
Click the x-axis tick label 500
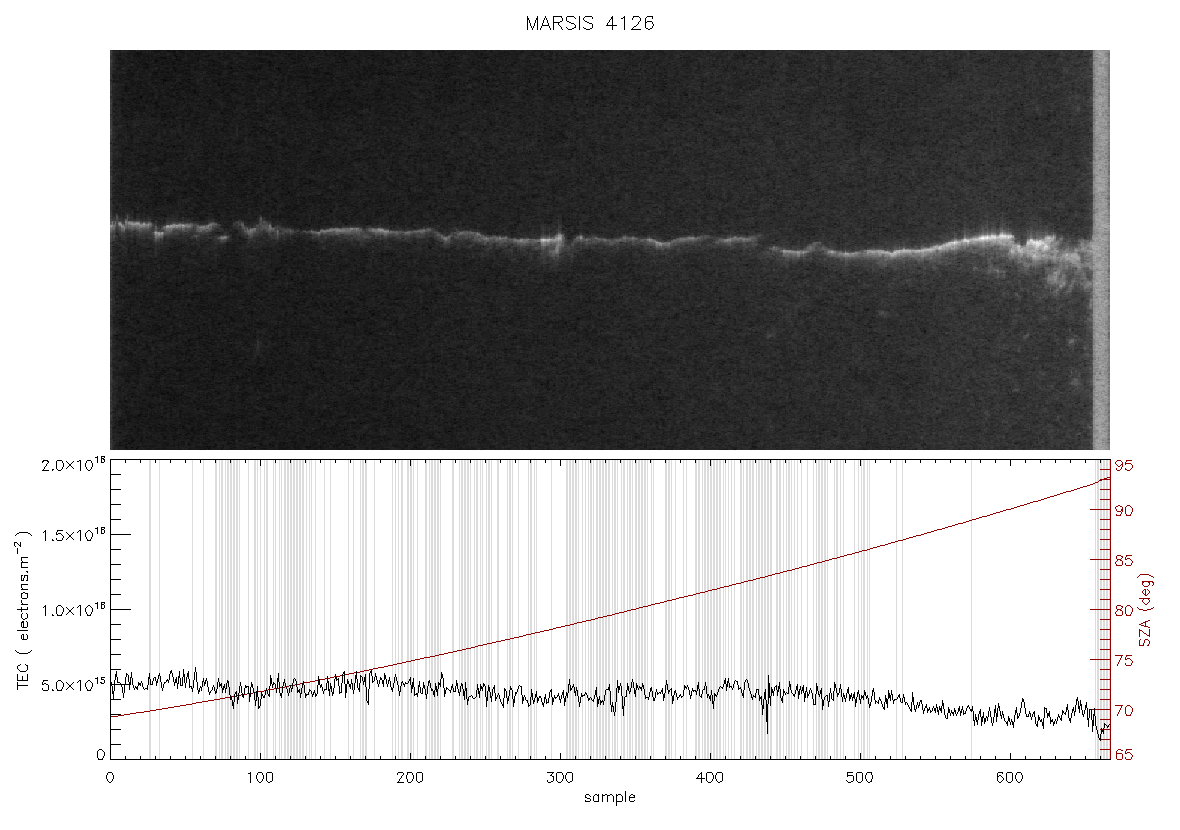[x=859, y=777]
